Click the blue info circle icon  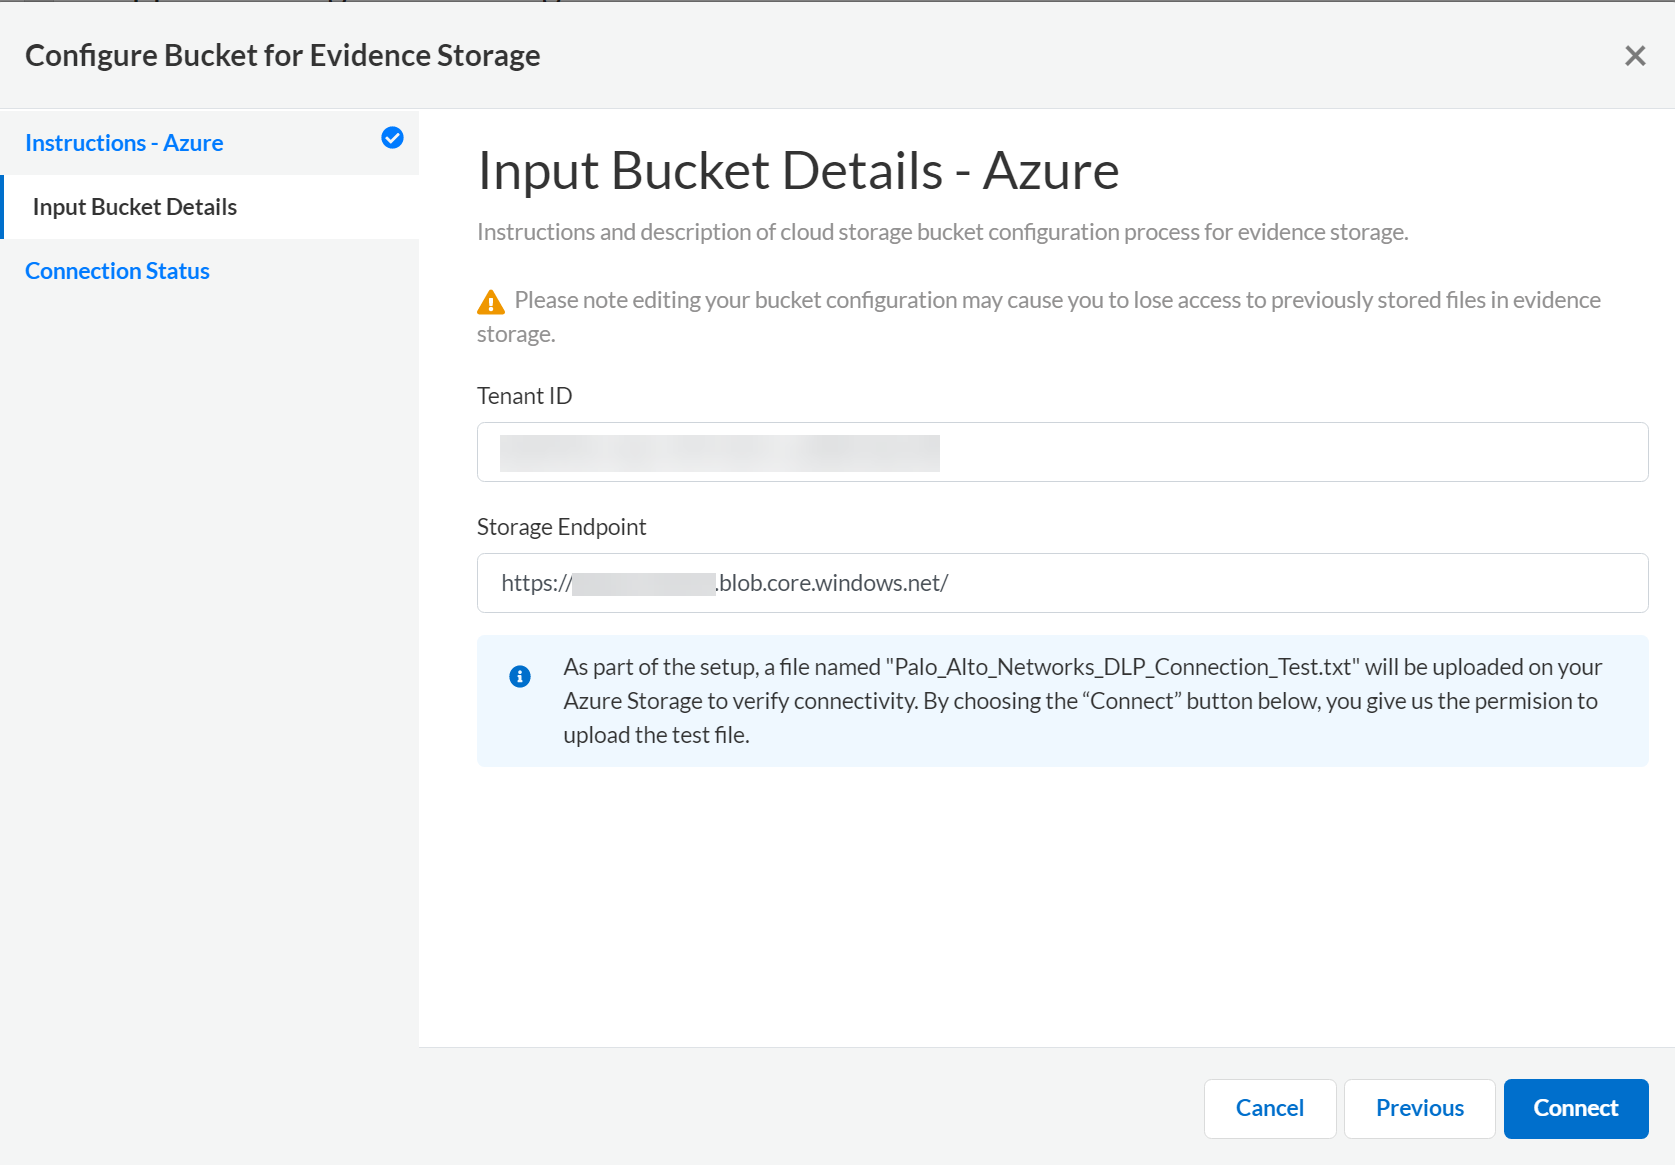click(x=520, y=677)
